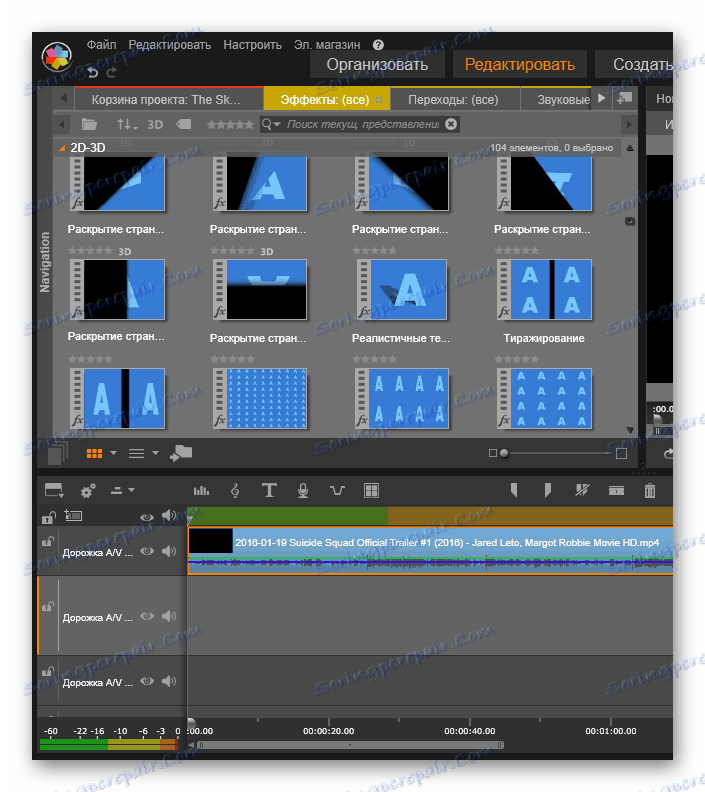Open list view options dropdown arrow

coord(156,453)
